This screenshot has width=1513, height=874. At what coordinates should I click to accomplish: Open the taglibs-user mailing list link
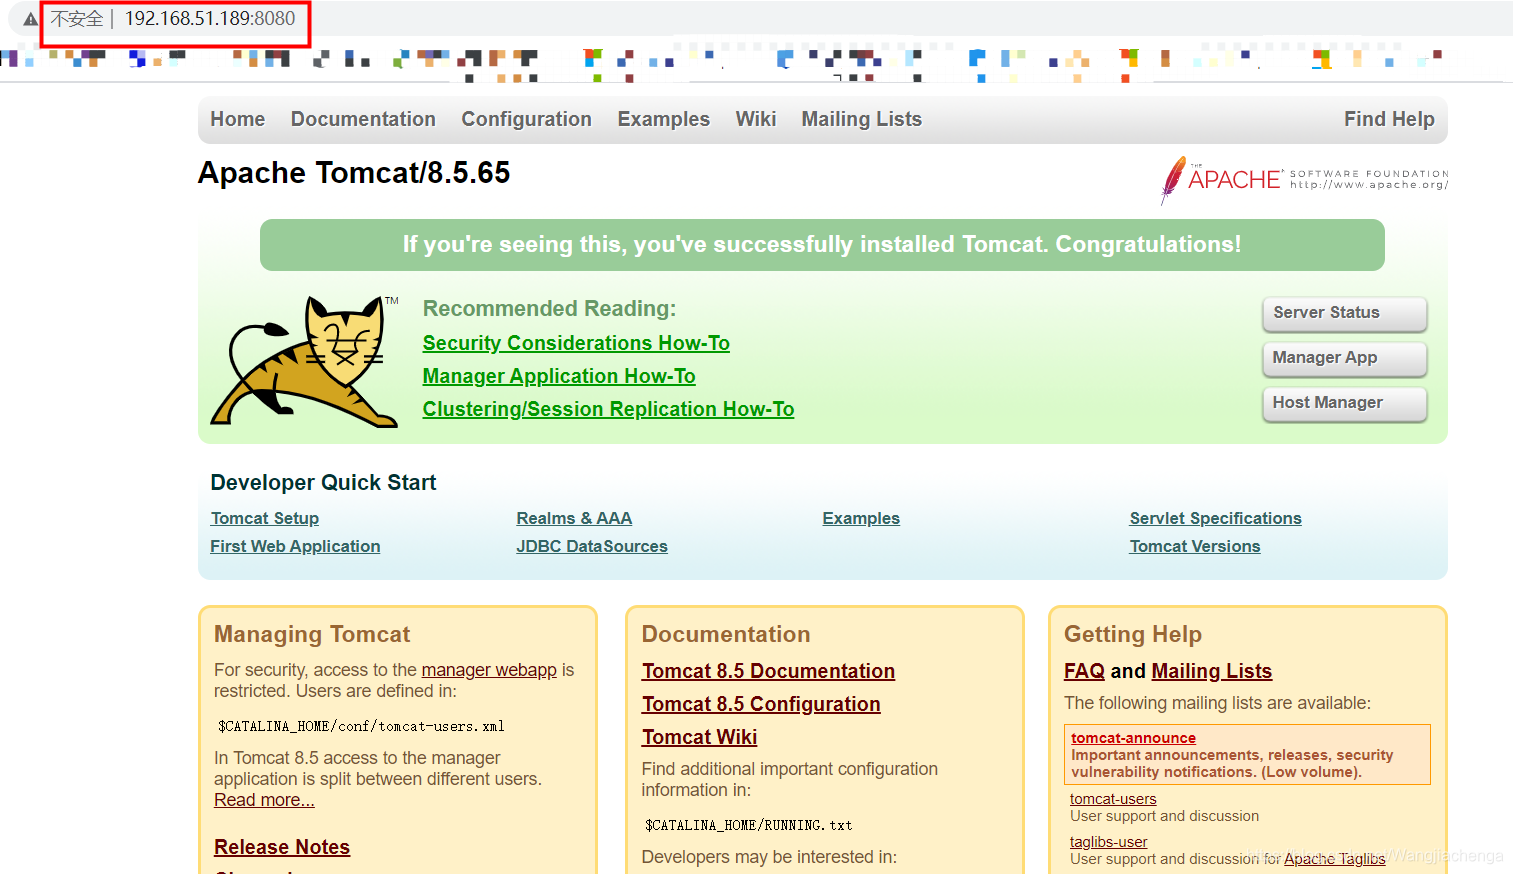tap(1108, 842)
